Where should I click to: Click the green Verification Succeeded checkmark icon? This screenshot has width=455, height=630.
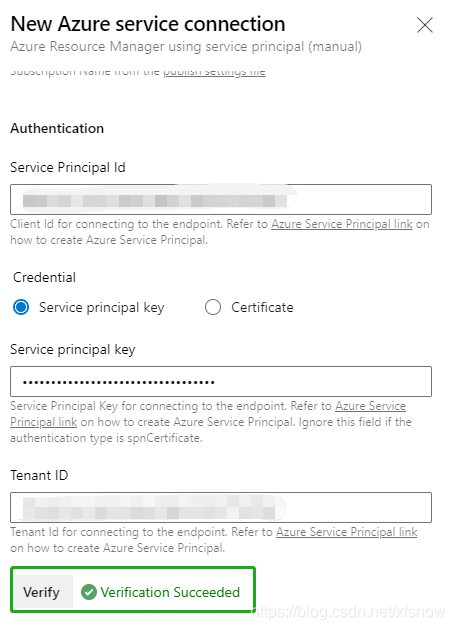[89, 592]
